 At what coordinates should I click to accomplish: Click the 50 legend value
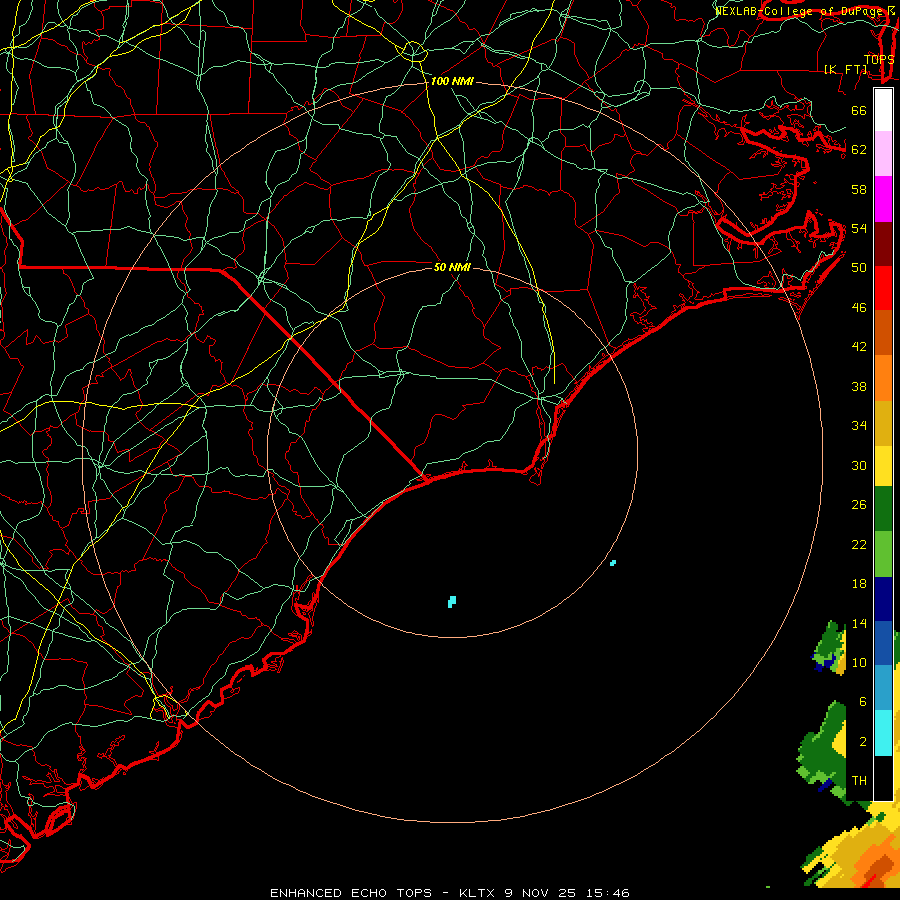pyautogui.click(x=859, y=267)
